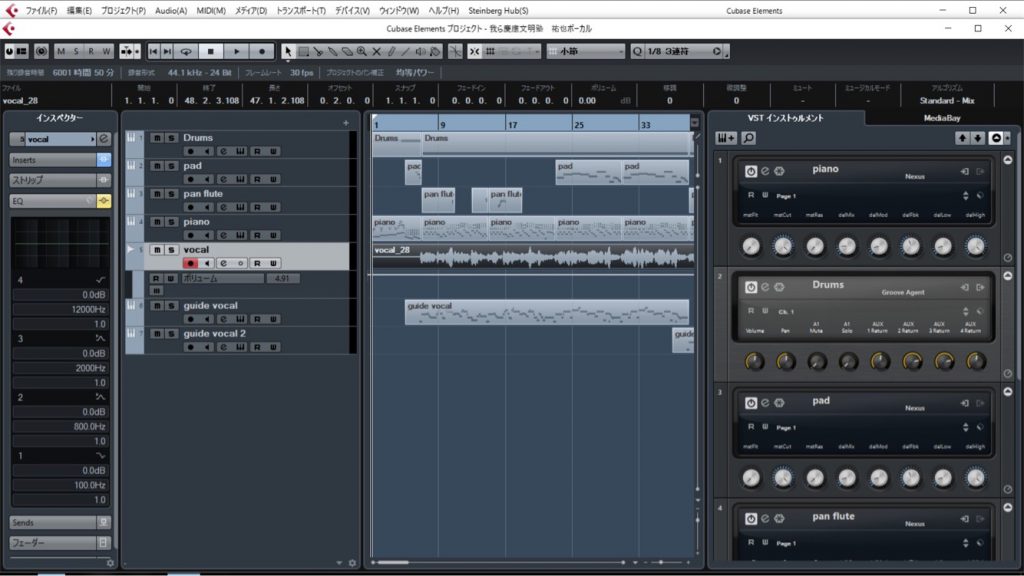Viewport: 1024px width, 576px height.
Task: Open the MIDI(M) menu
Action: 211,10
